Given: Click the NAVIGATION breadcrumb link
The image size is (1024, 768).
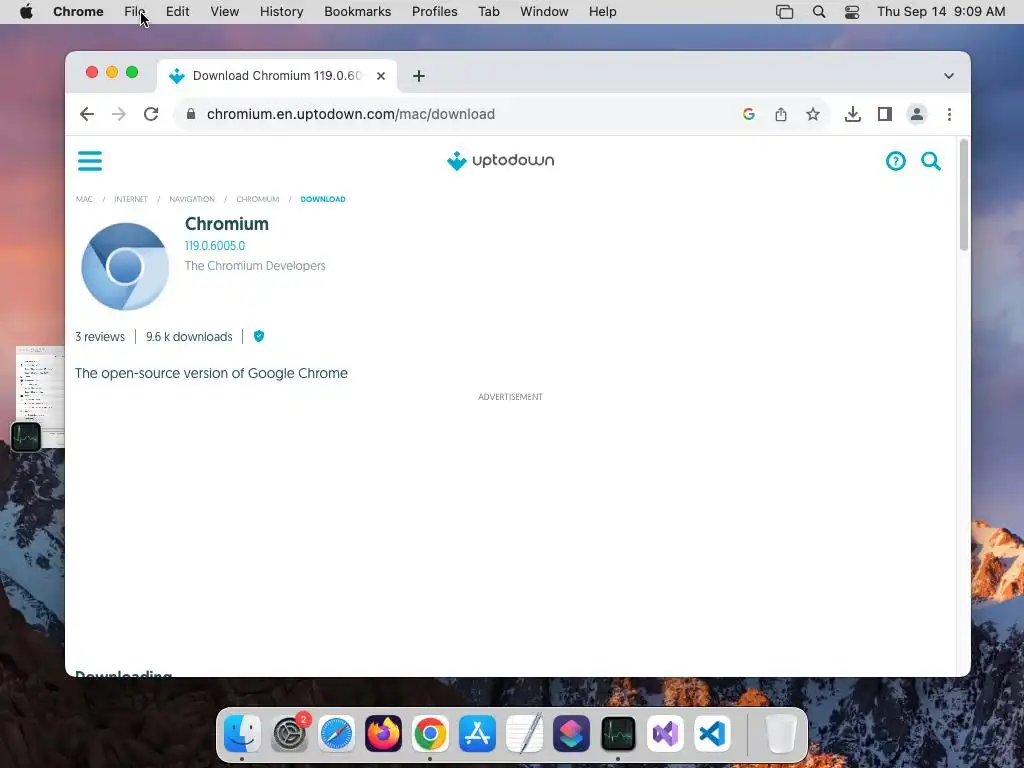Looking at the screenshot, I should tap(191, 199).
